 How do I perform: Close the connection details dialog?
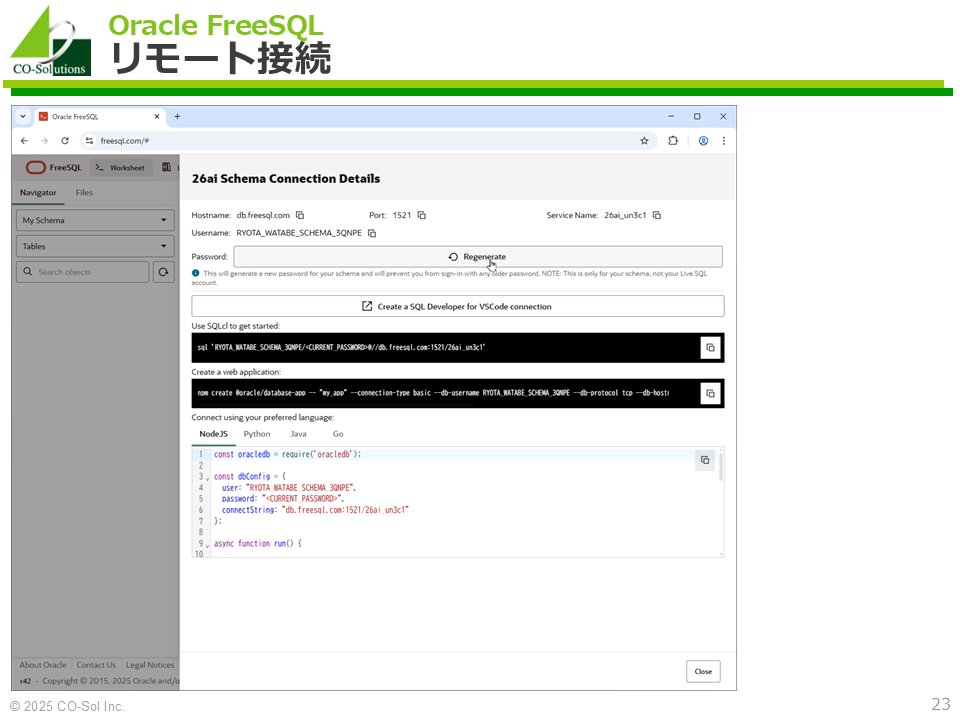click(x=703, y=671)
